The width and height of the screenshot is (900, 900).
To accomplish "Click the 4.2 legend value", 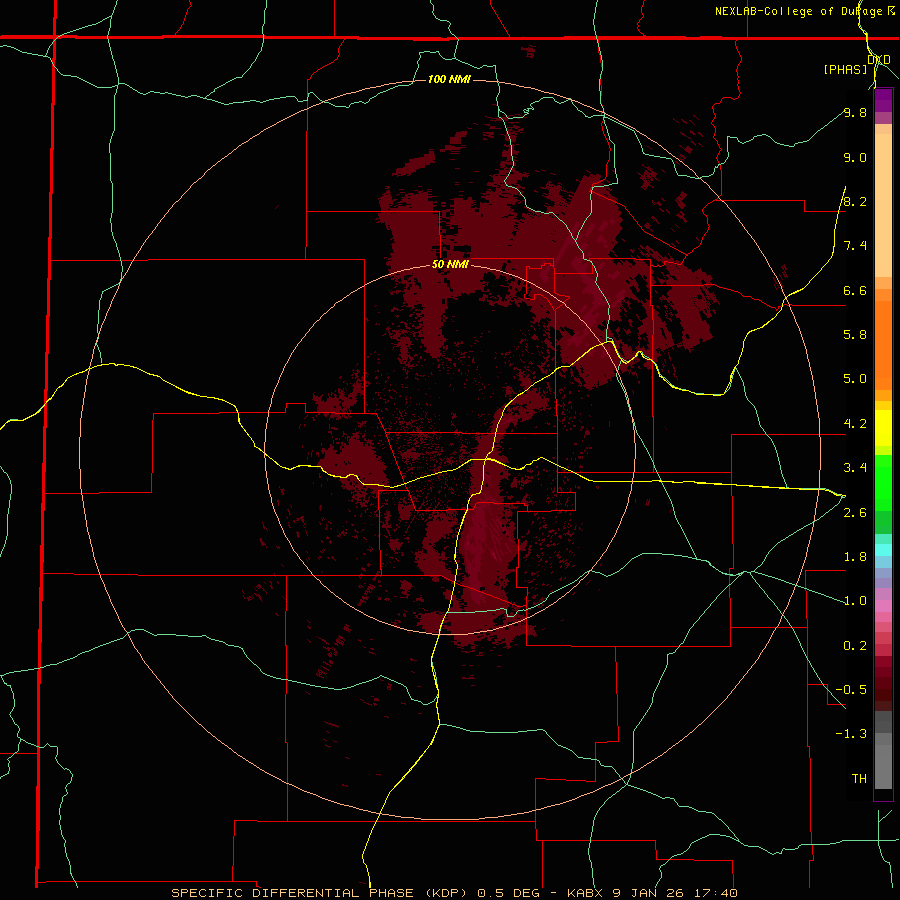I will coord(855,424).
